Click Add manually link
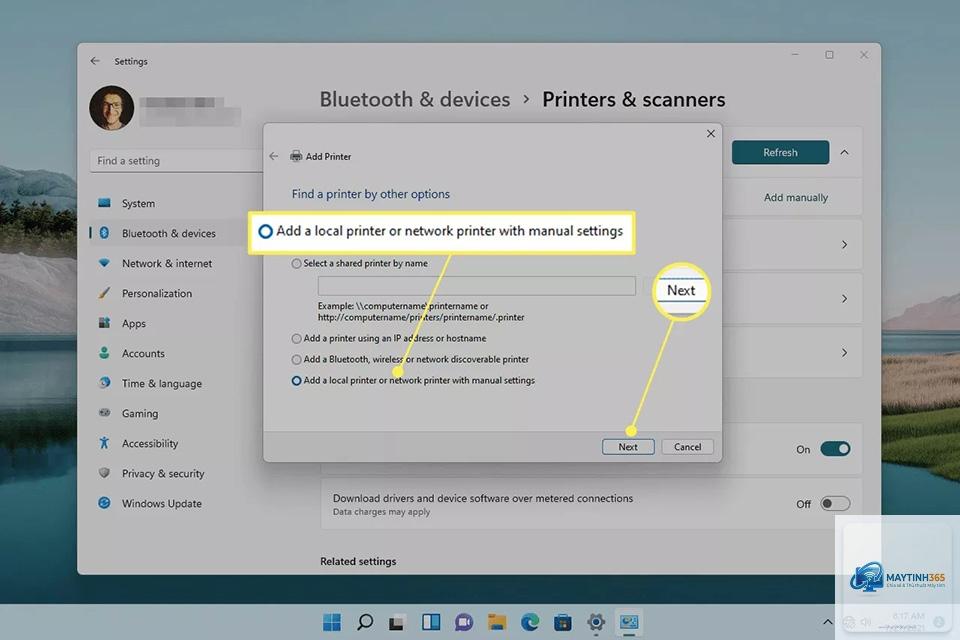This screenshot has height=640, width=960. click(x=796, y=197)
